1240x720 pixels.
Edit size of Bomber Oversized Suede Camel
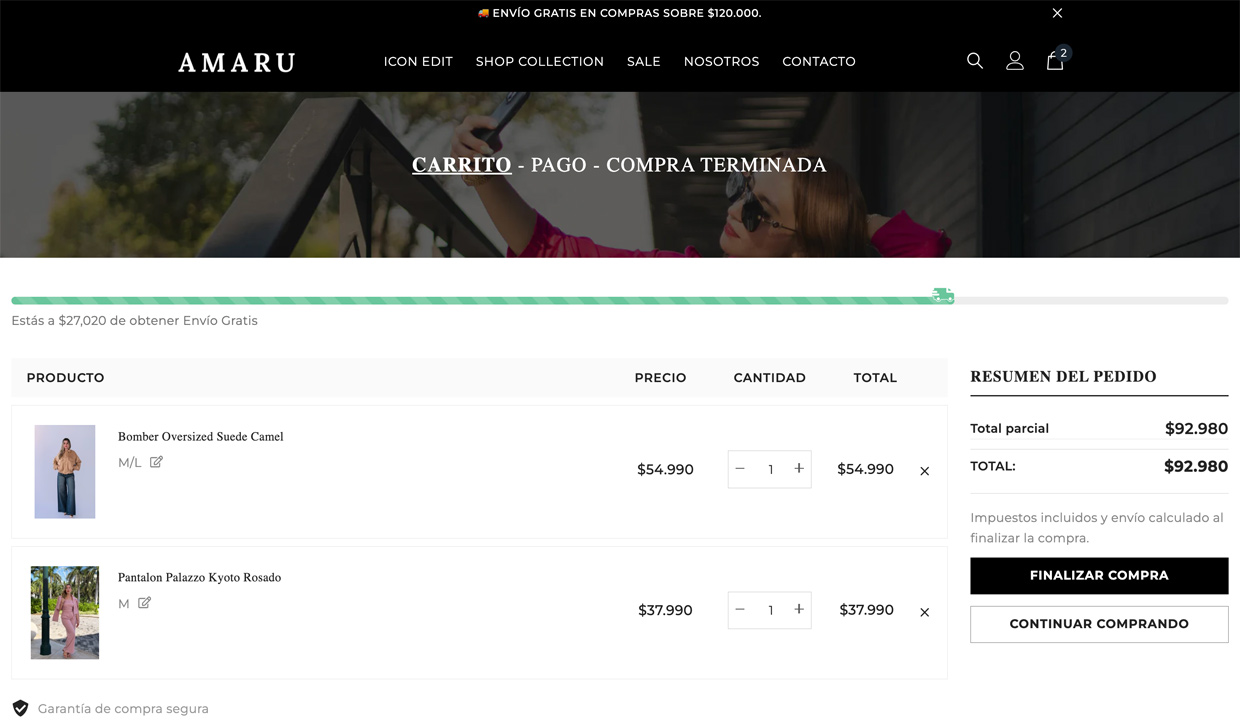tap(156, 462)
